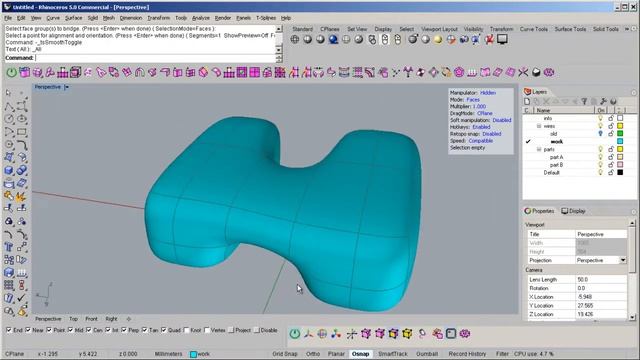Toggle the Point osnap checkbox

[x=49, y=330]
